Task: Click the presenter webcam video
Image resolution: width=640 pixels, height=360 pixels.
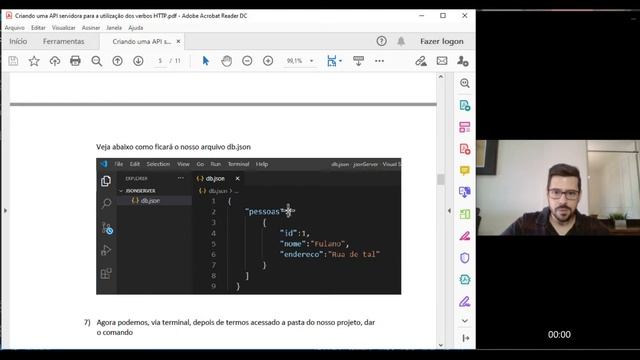Action: click(x=558, y=188)
